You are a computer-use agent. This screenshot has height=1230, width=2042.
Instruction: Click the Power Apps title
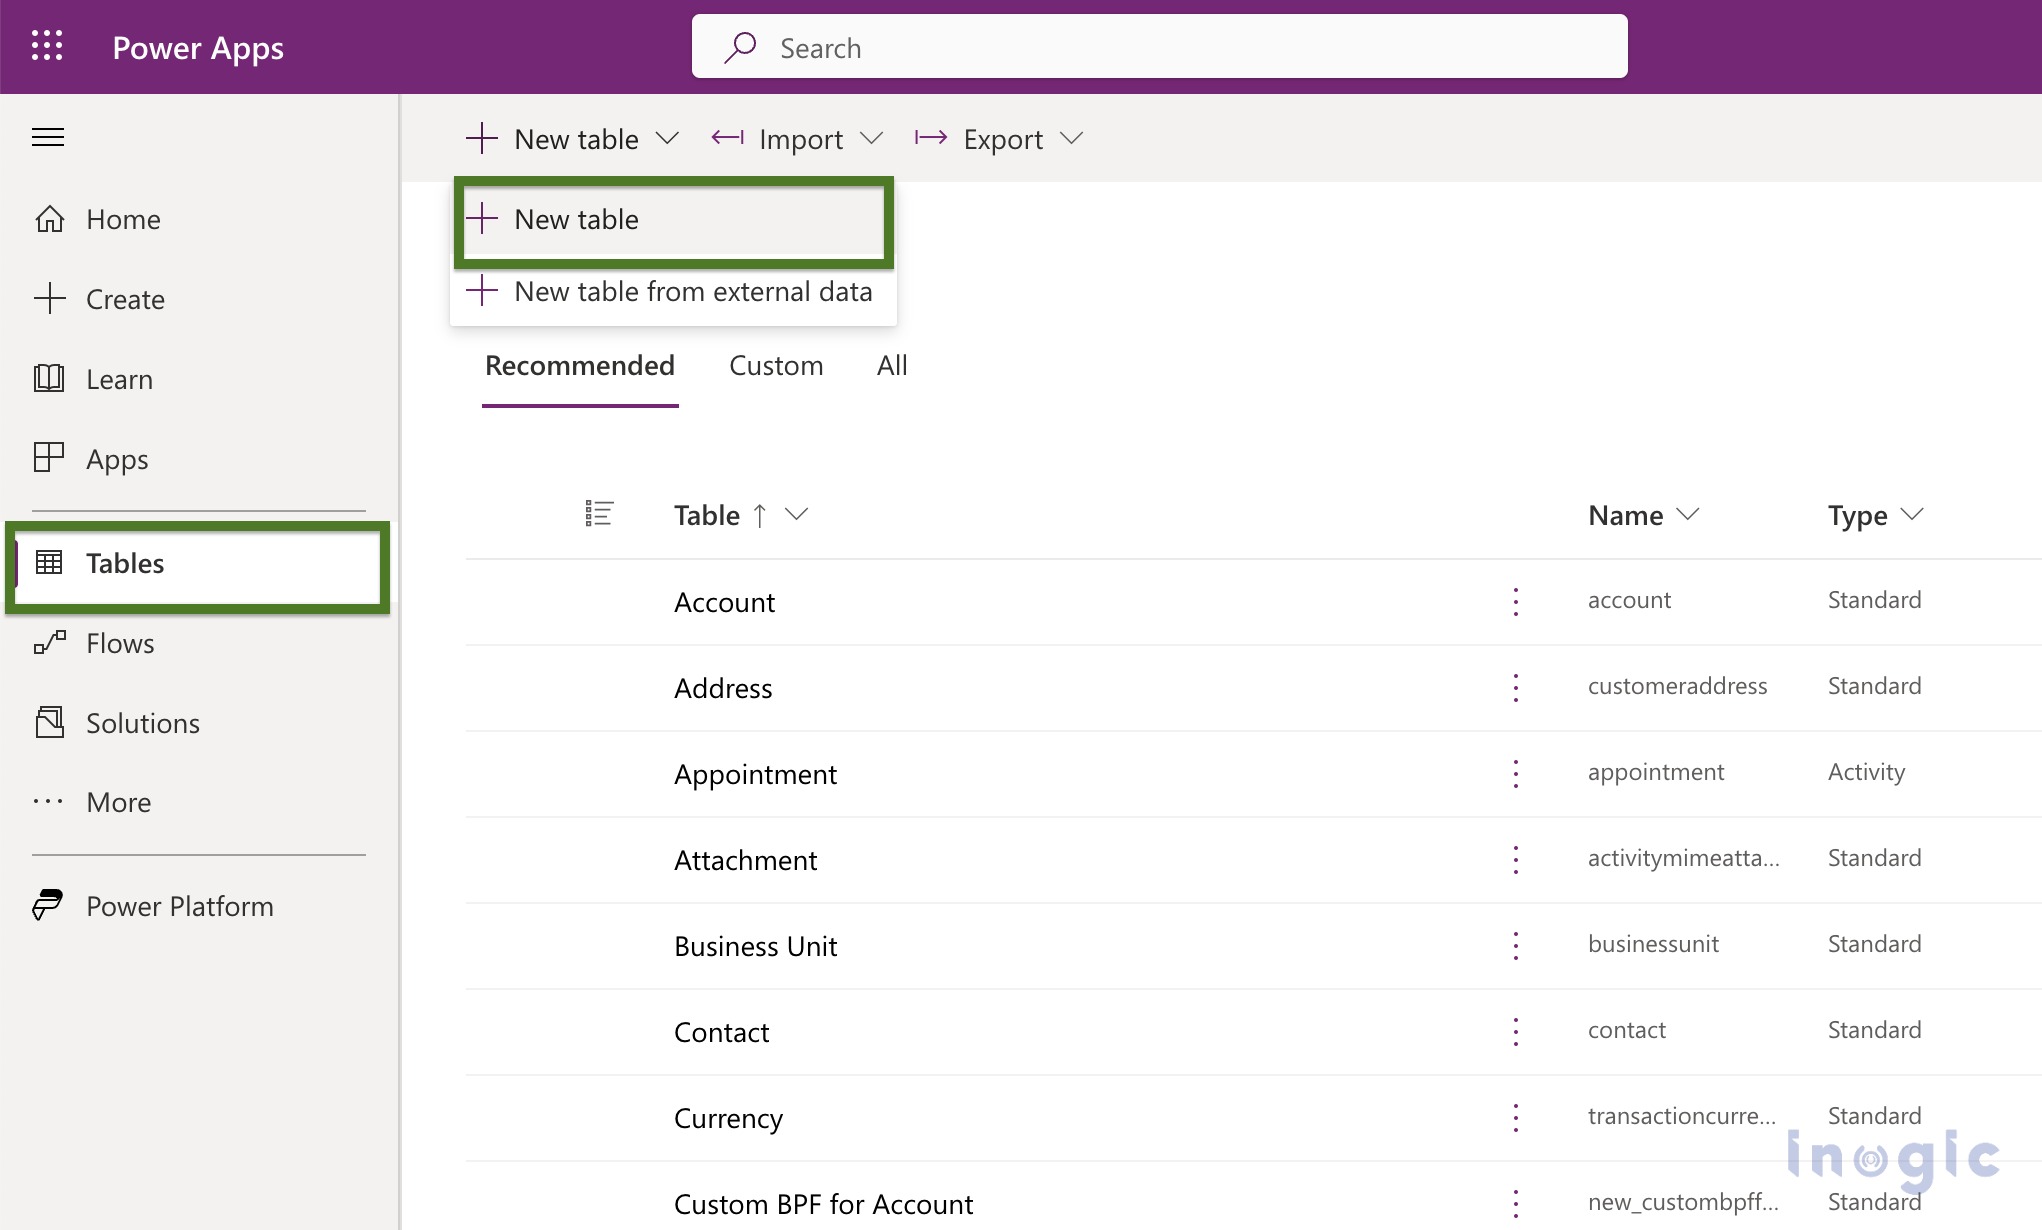(198, 48)
